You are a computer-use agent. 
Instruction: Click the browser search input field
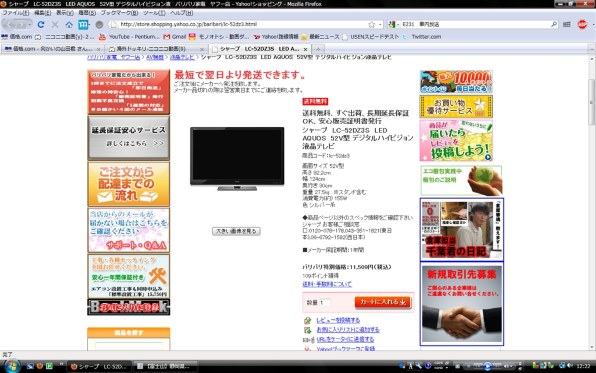pos(475,24)
